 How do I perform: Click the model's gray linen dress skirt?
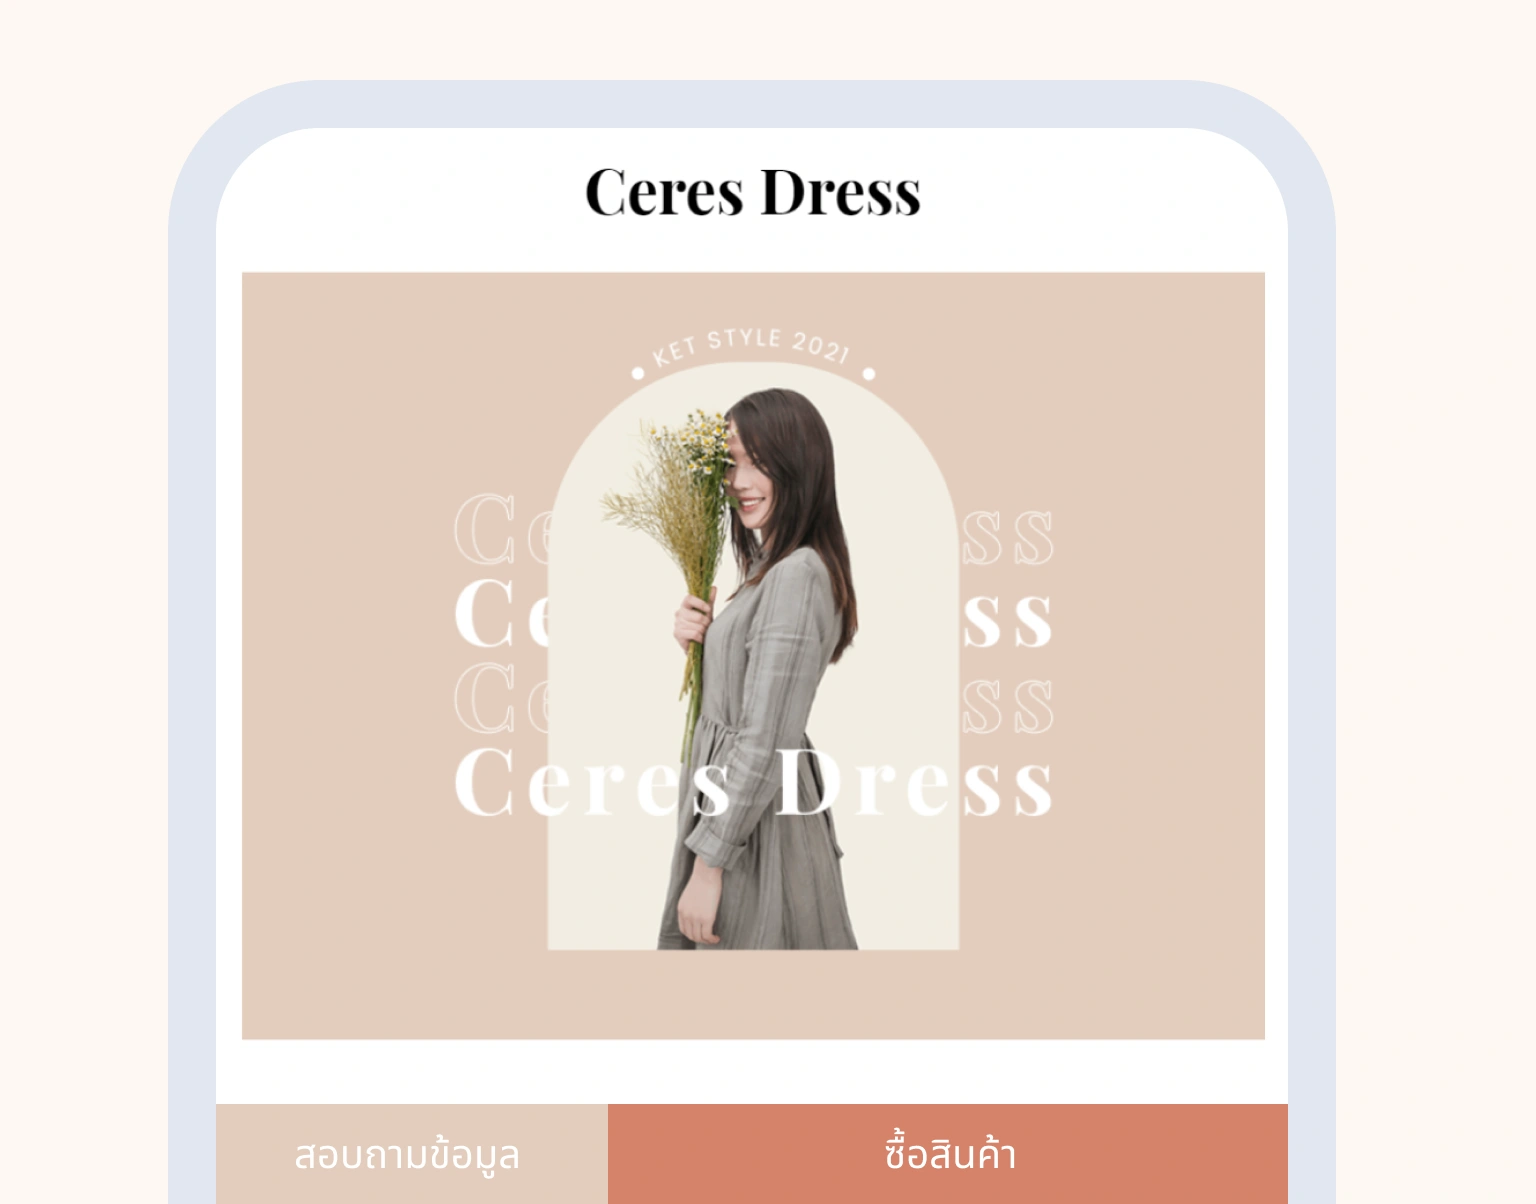tap(770, 860)
